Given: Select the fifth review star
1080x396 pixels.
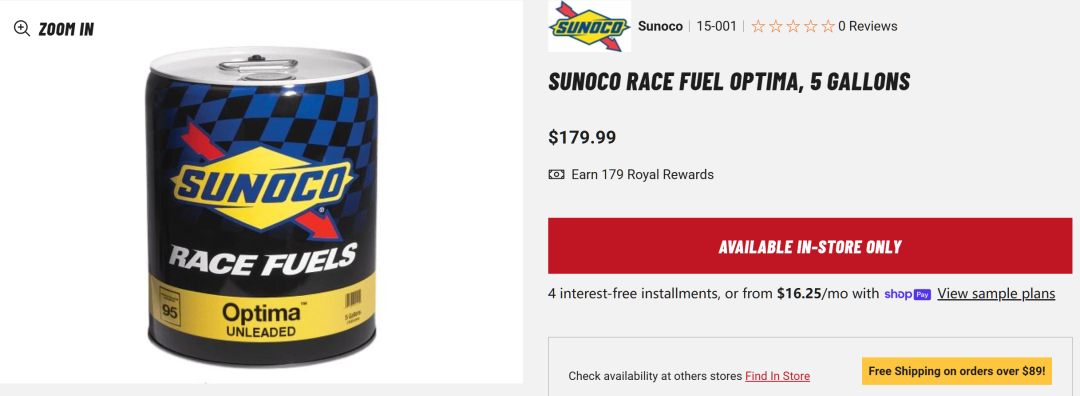Looking at the screenshot, I should pyautogui.click(x=828, y=26).
